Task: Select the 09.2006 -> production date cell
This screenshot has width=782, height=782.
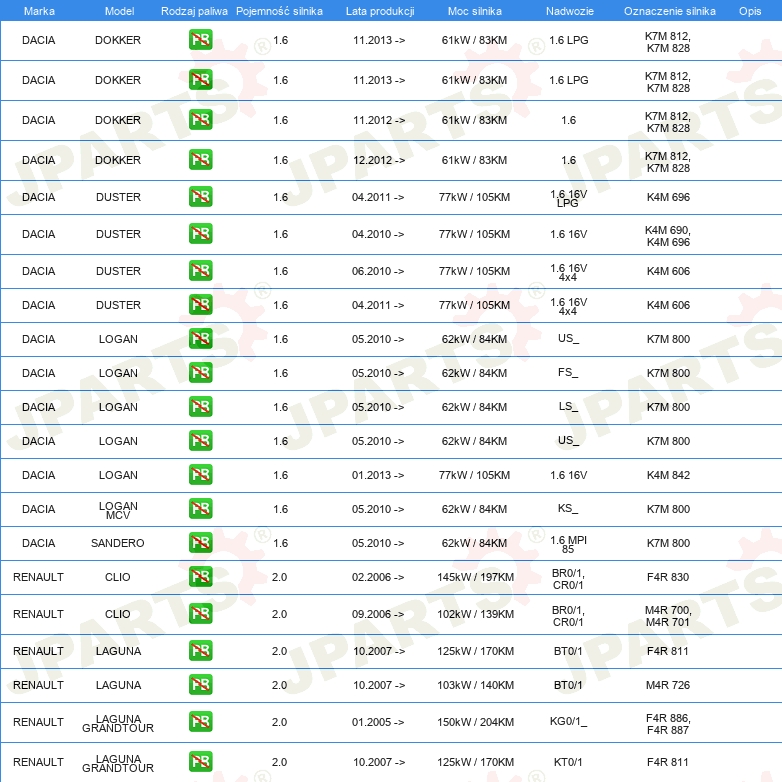Action: point(378,614)
